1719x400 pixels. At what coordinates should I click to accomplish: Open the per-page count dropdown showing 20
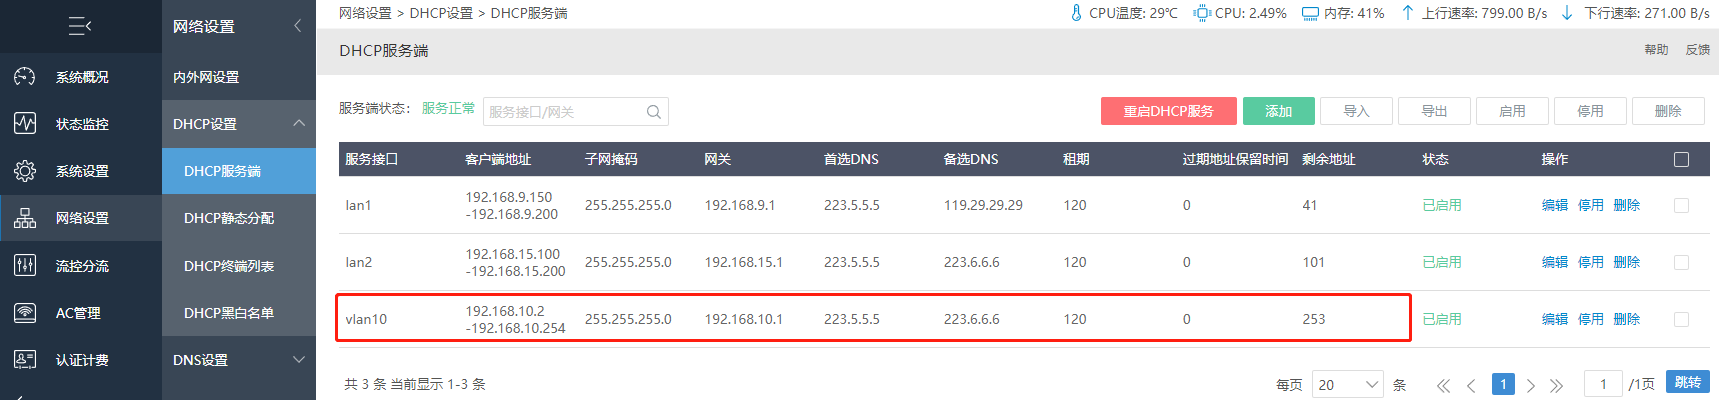coord(1348,384)
